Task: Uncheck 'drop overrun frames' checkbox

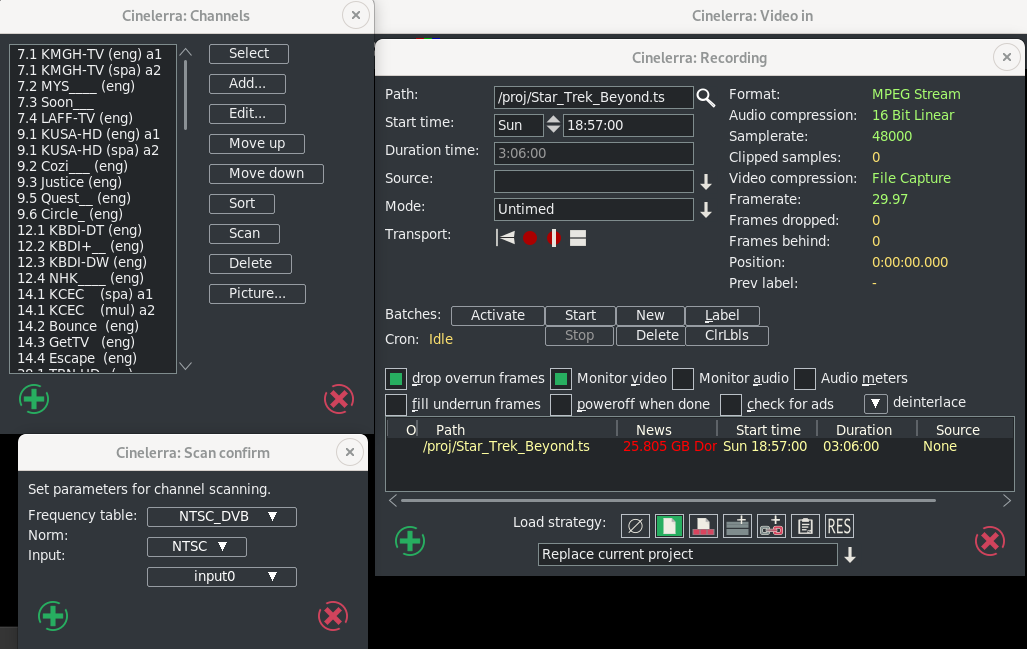Action: click(396, 379)
